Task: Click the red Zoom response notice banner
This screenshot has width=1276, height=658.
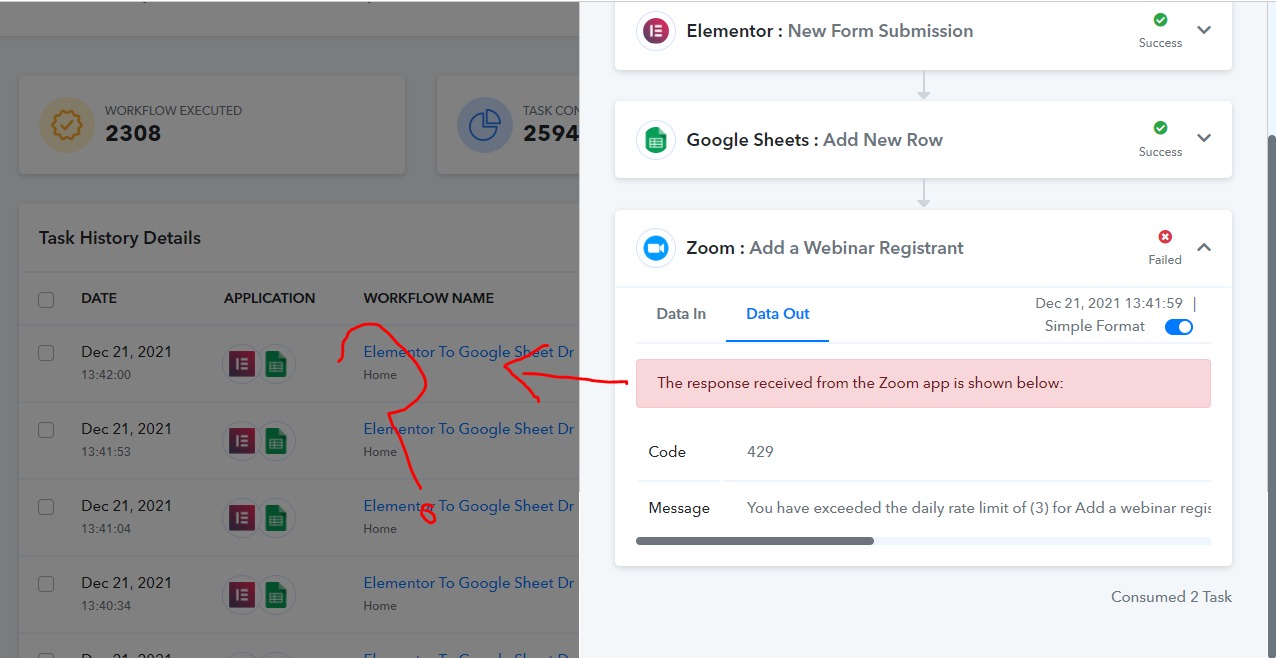Action: tap(923, 383)
